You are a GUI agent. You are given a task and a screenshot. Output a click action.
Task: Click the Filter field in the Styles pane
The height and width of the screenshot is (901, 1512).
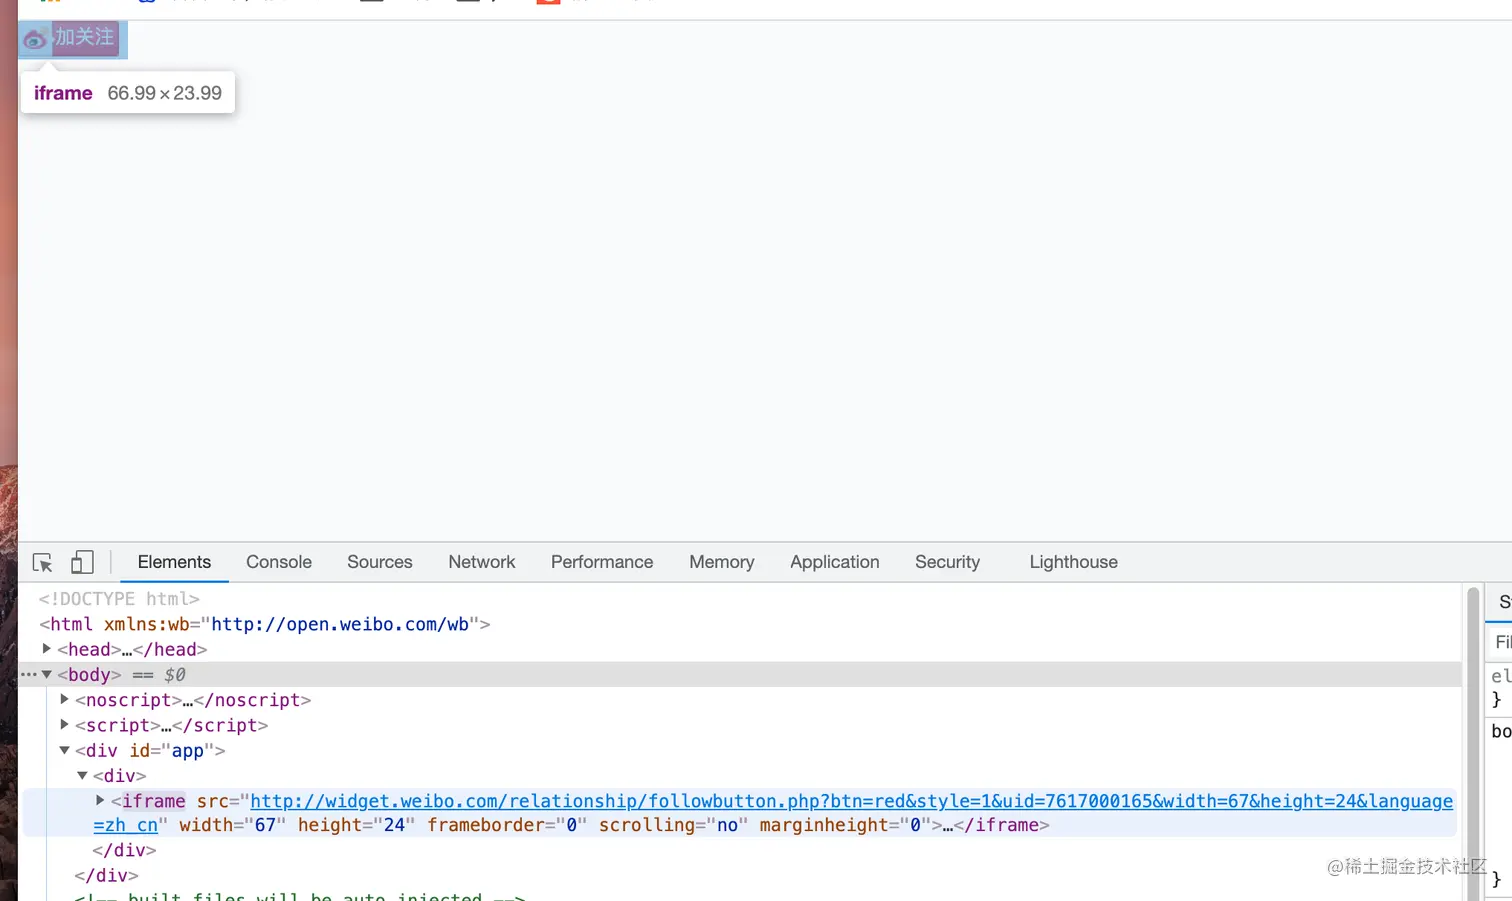coord(1500,642)
